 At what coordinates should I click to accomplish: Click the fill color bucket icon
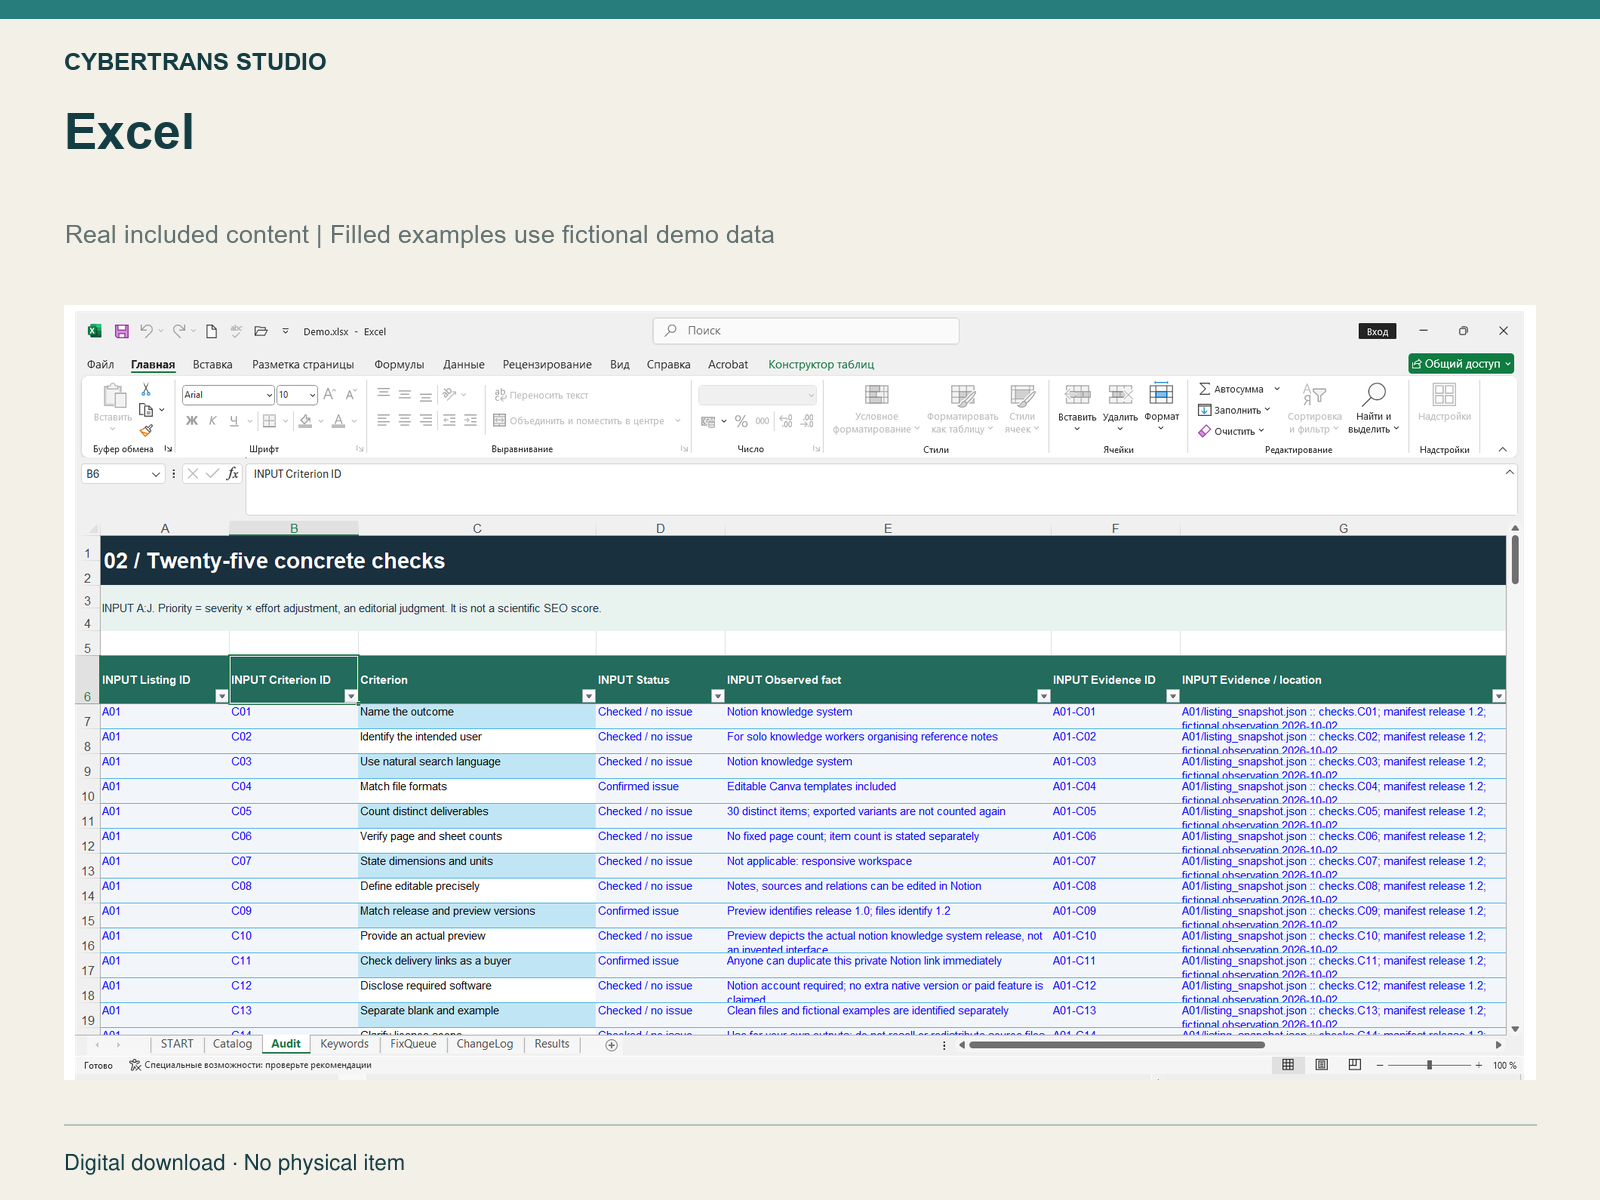pos(306,421)
